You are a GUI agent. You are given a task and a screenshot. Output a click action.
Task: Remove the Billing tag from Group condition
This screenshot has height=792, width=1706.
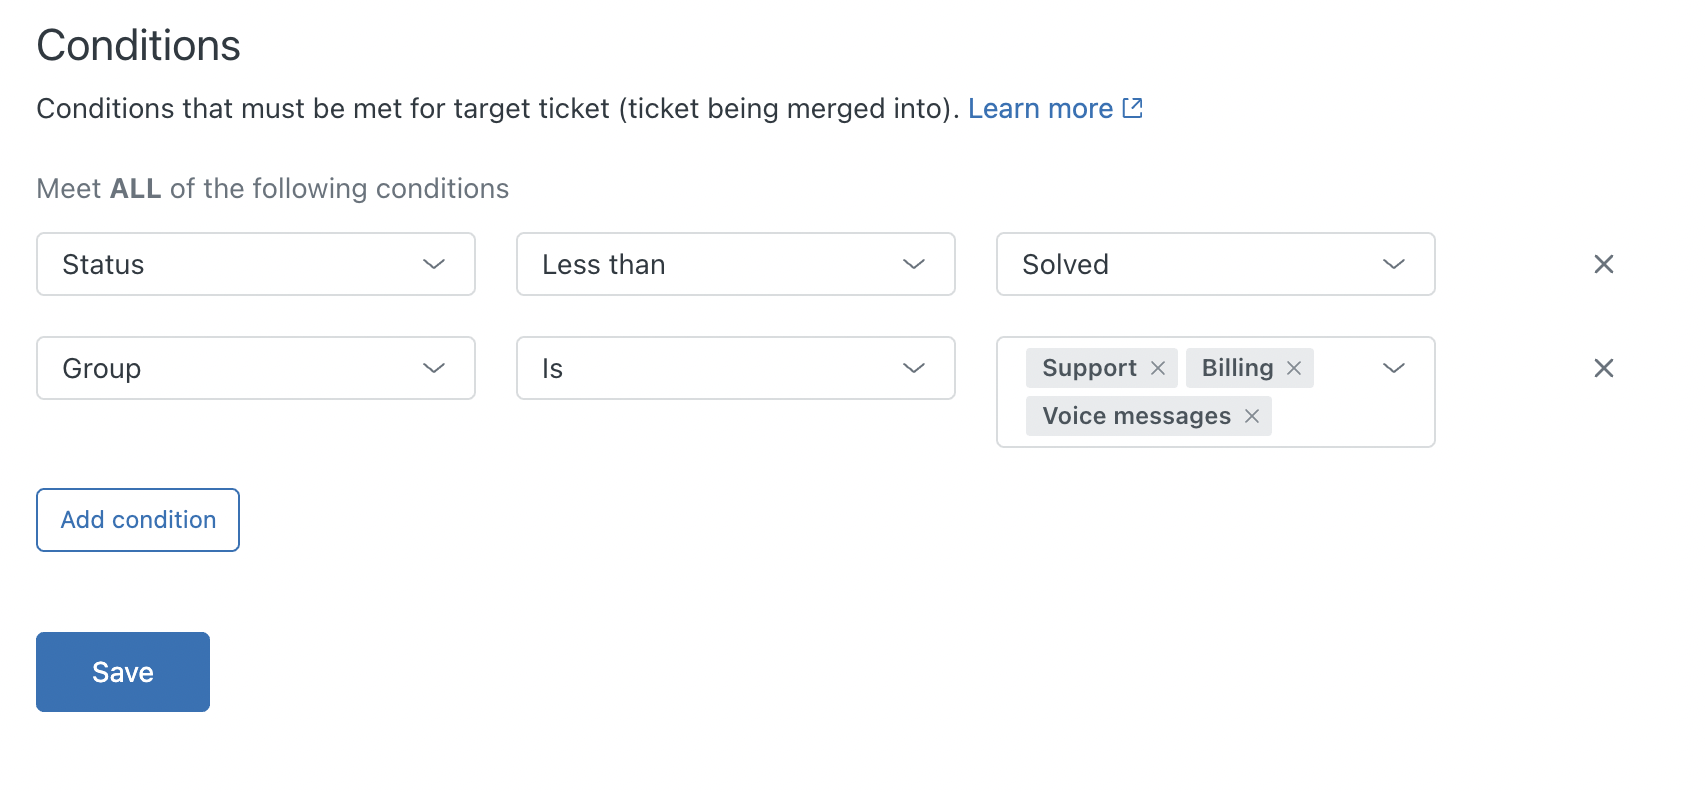click(x=1292, y=368)
